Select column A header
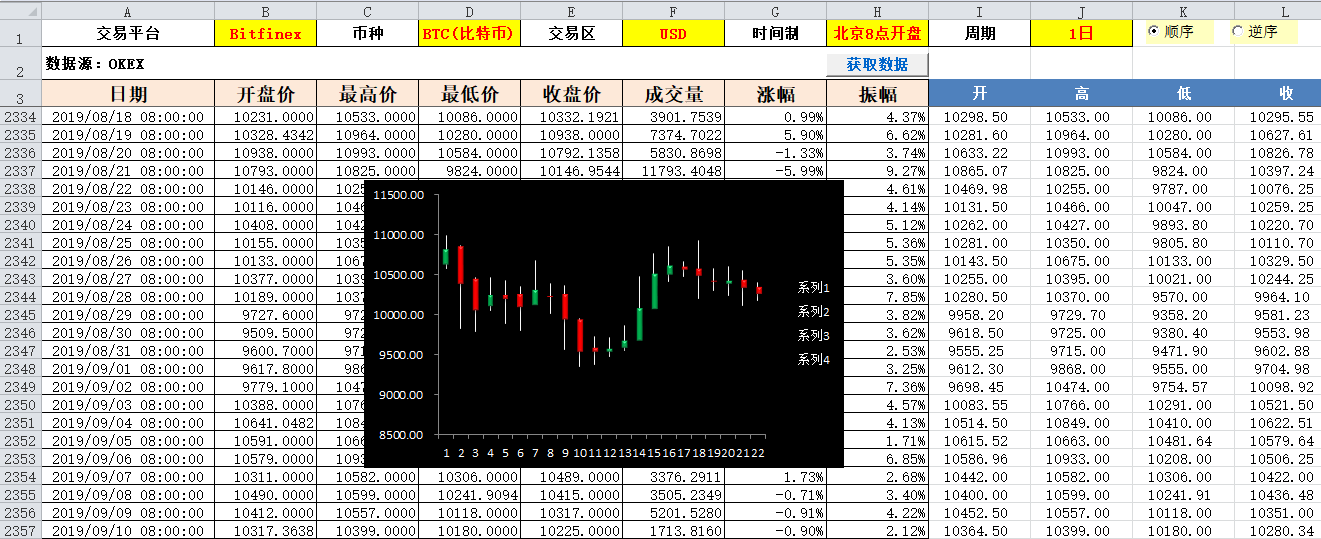The width and height of the screenshot is (1321, 539). pos(128,11)
